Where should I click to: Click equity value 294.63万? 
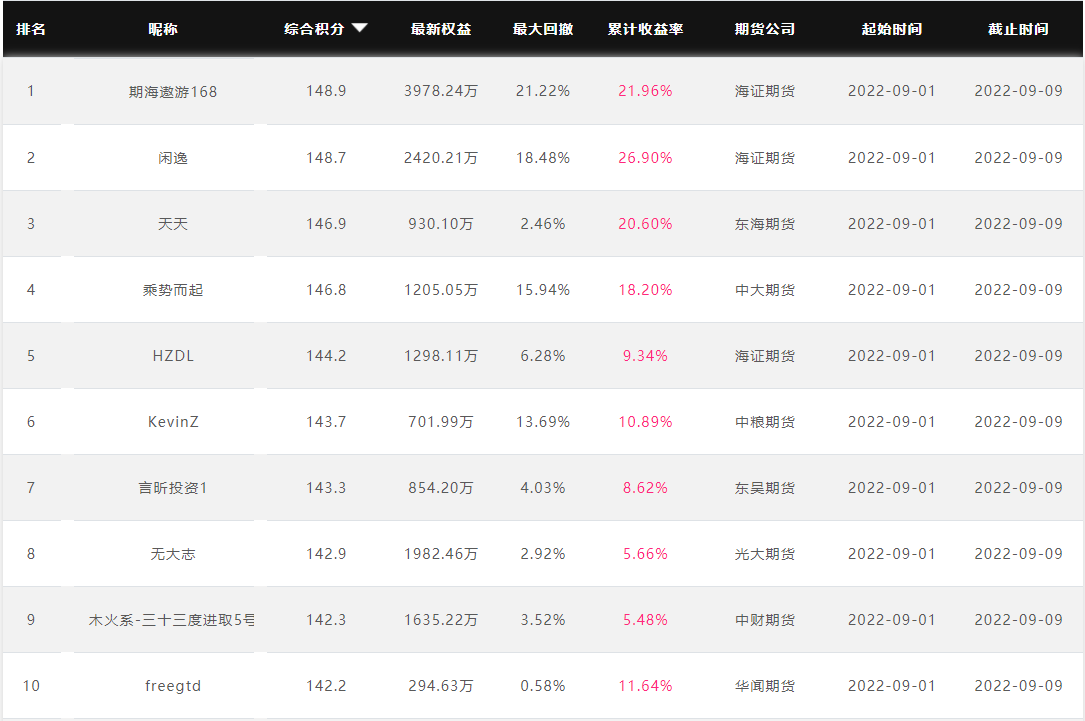[441, 686]
